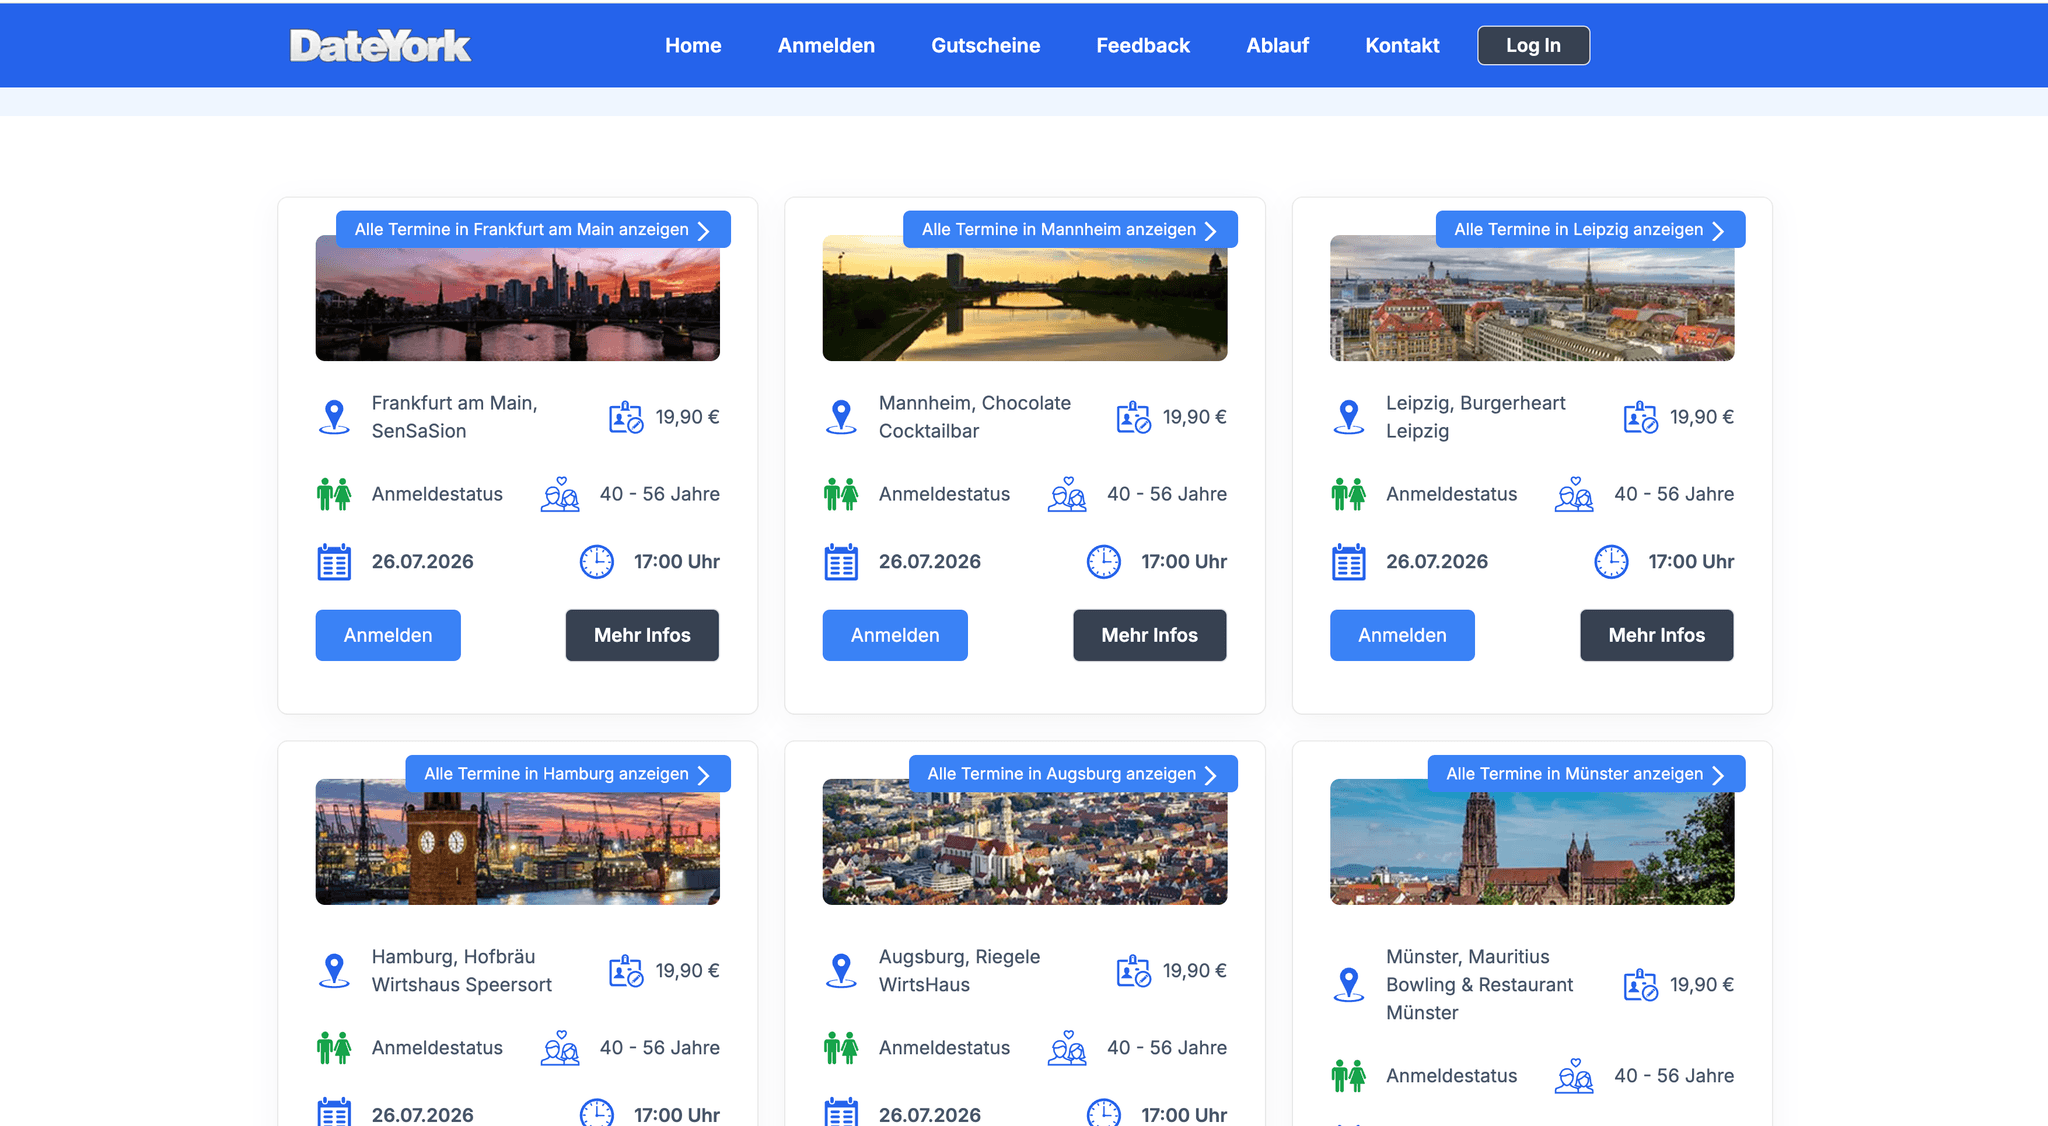
Task: Select Feedback in the top navigation
Action: (1143, 46)
